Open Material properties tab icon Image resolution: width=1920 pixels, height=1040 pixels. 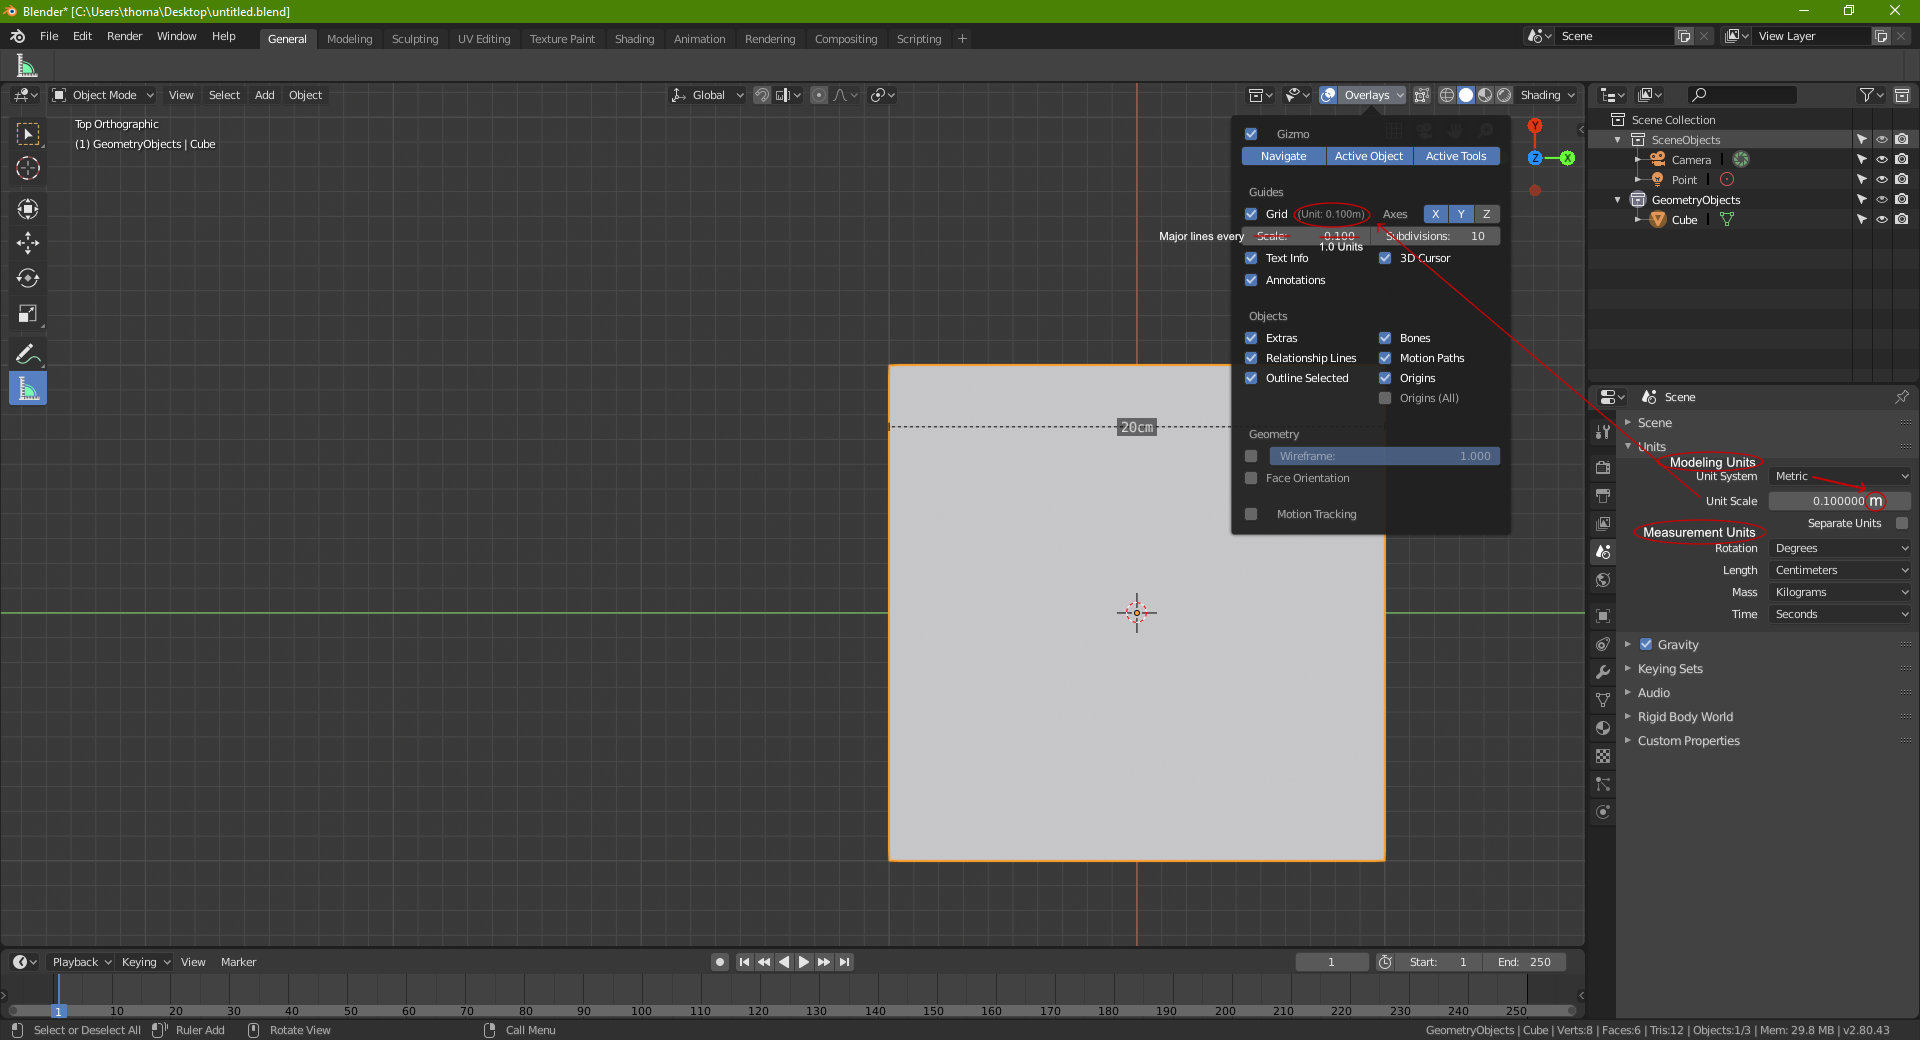point(1603,728)
